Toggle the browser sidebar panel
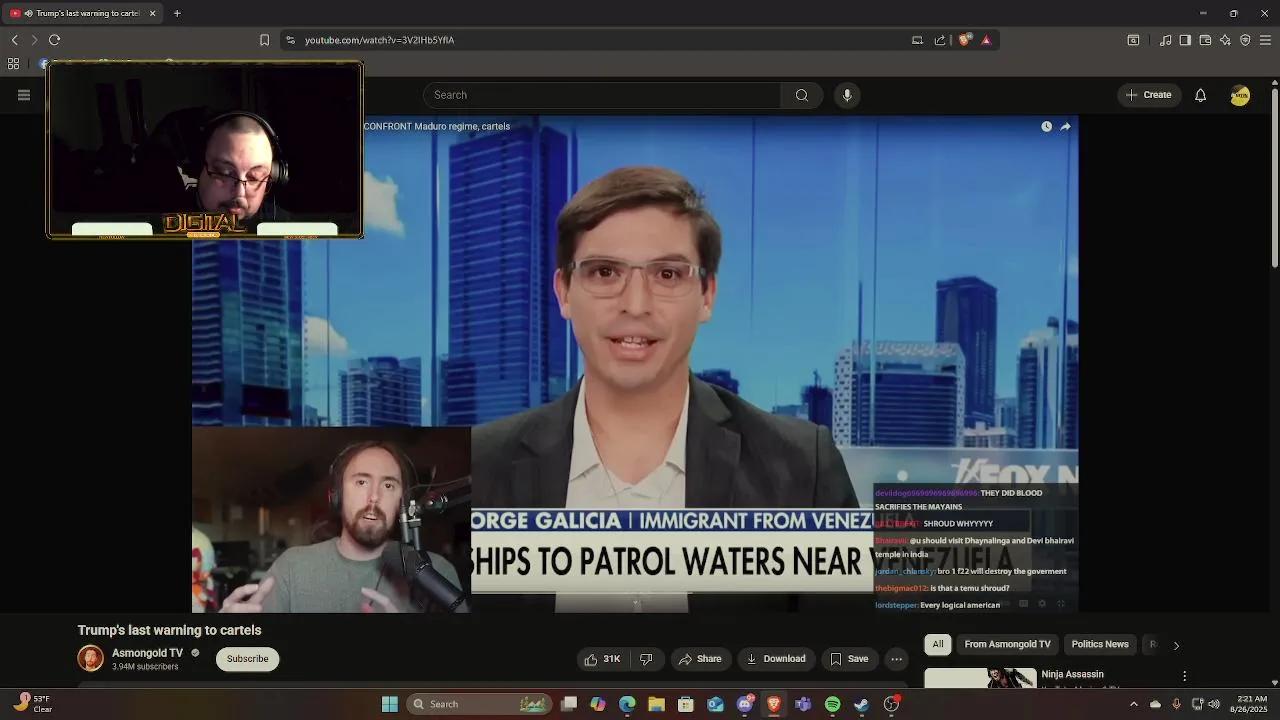Image resolution: width=1280 pixels, height=720 pixels. 1185,40
